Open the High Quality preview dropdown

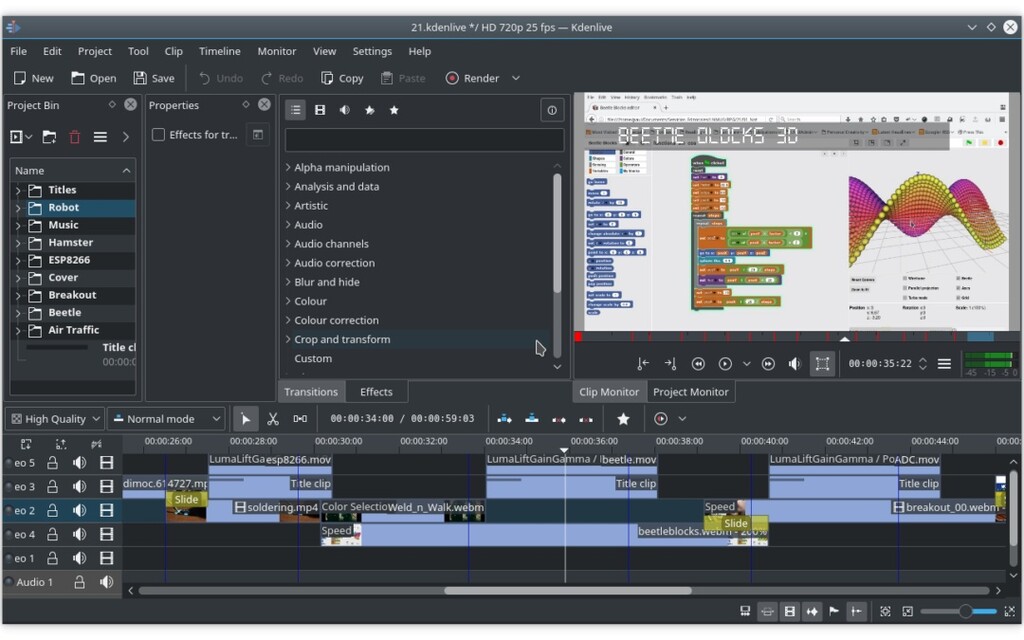[54, 418]
